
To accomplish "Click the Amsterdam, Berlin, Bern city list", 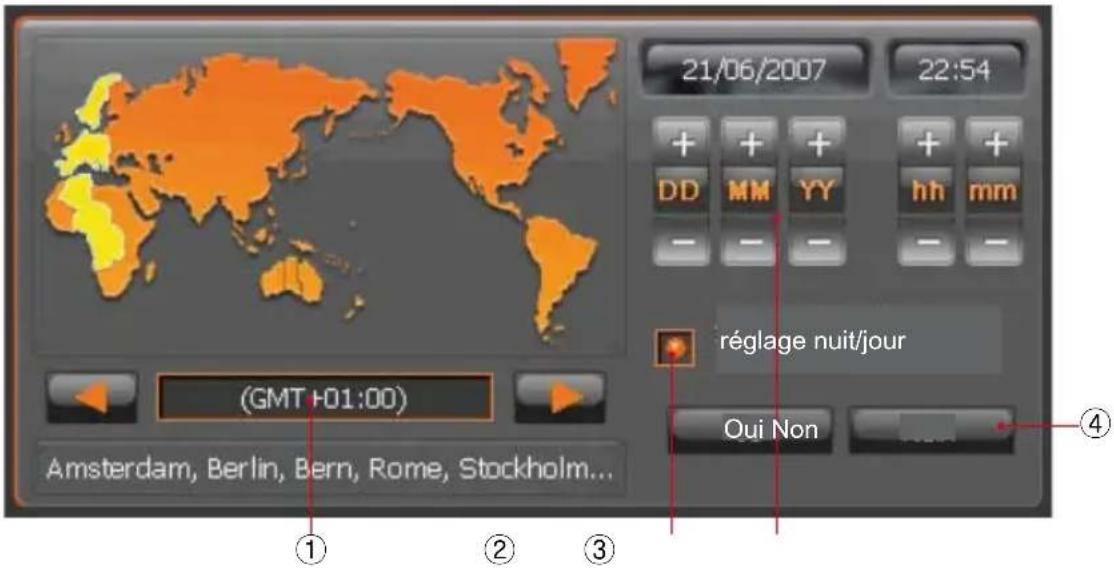I will [x=331, y=471].
